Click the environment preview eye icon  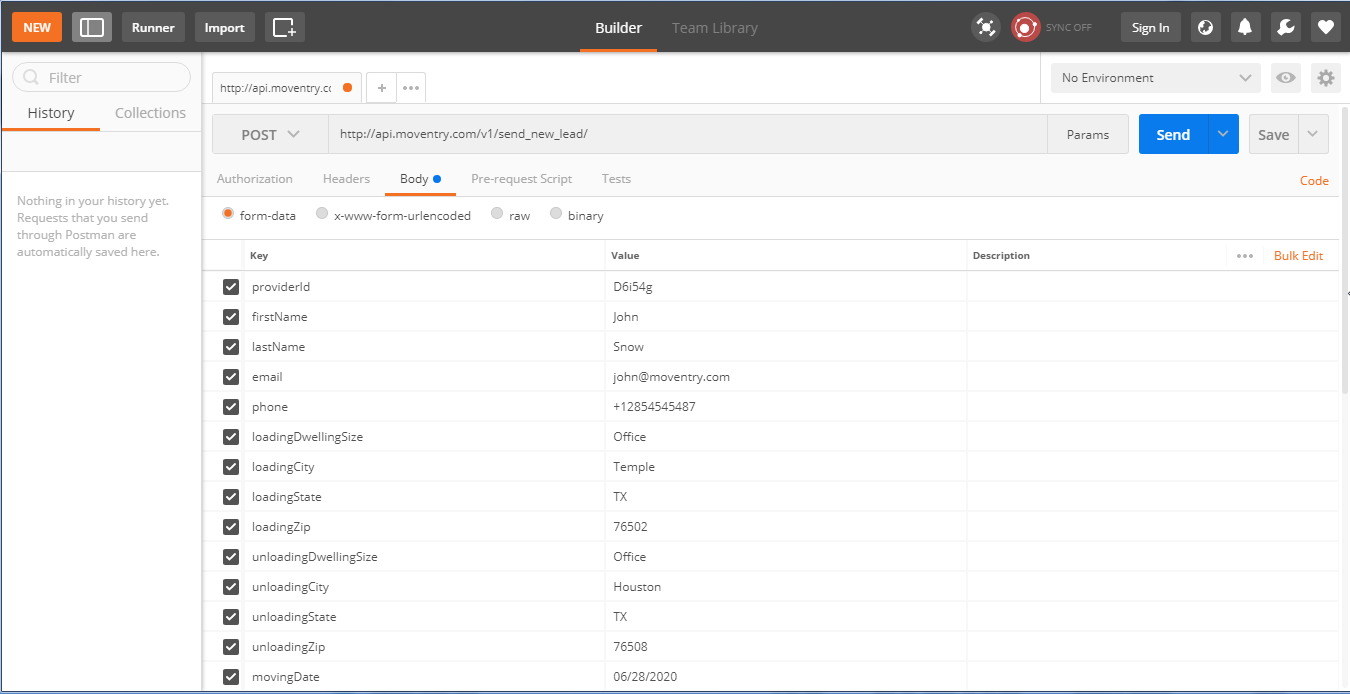click(1285, 77)
